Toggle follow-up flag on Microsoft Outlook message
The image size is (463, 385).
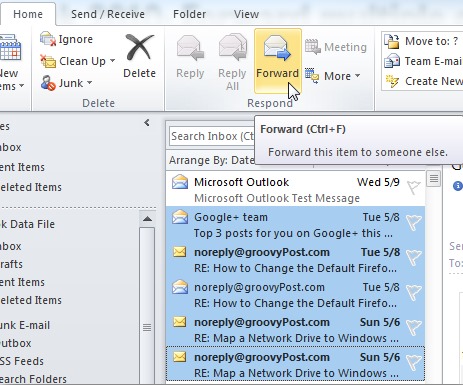[413, 187]
